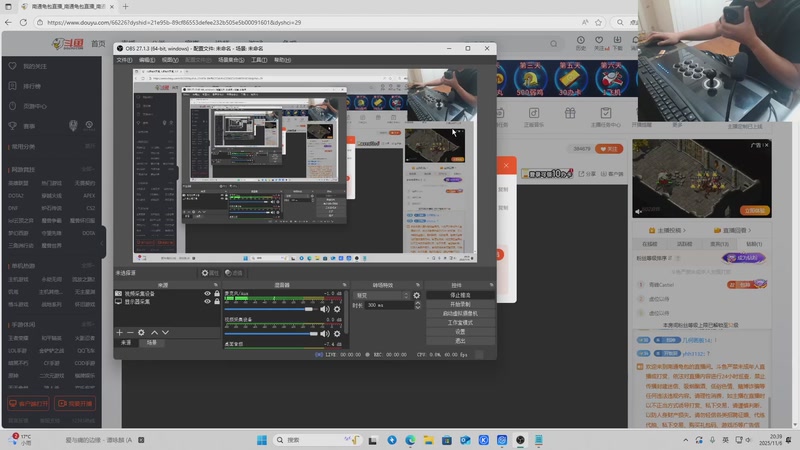The height and width of the screenshot is (450, 800).
Task: Open OBS 编辑 menu
Action: [x=147, y=60]
